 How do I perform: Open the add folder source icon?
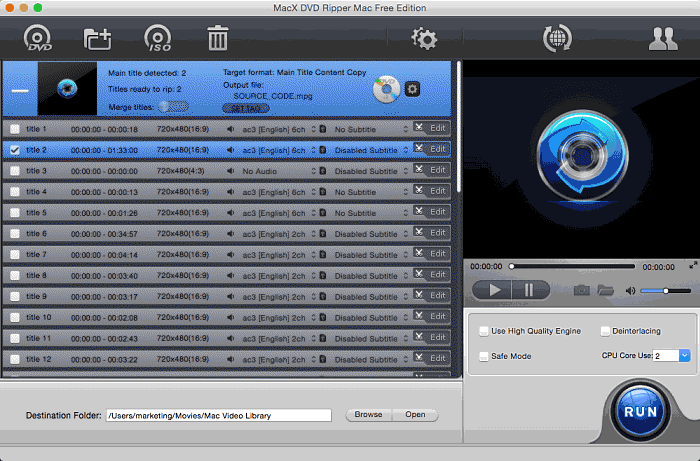pos(97,39)
